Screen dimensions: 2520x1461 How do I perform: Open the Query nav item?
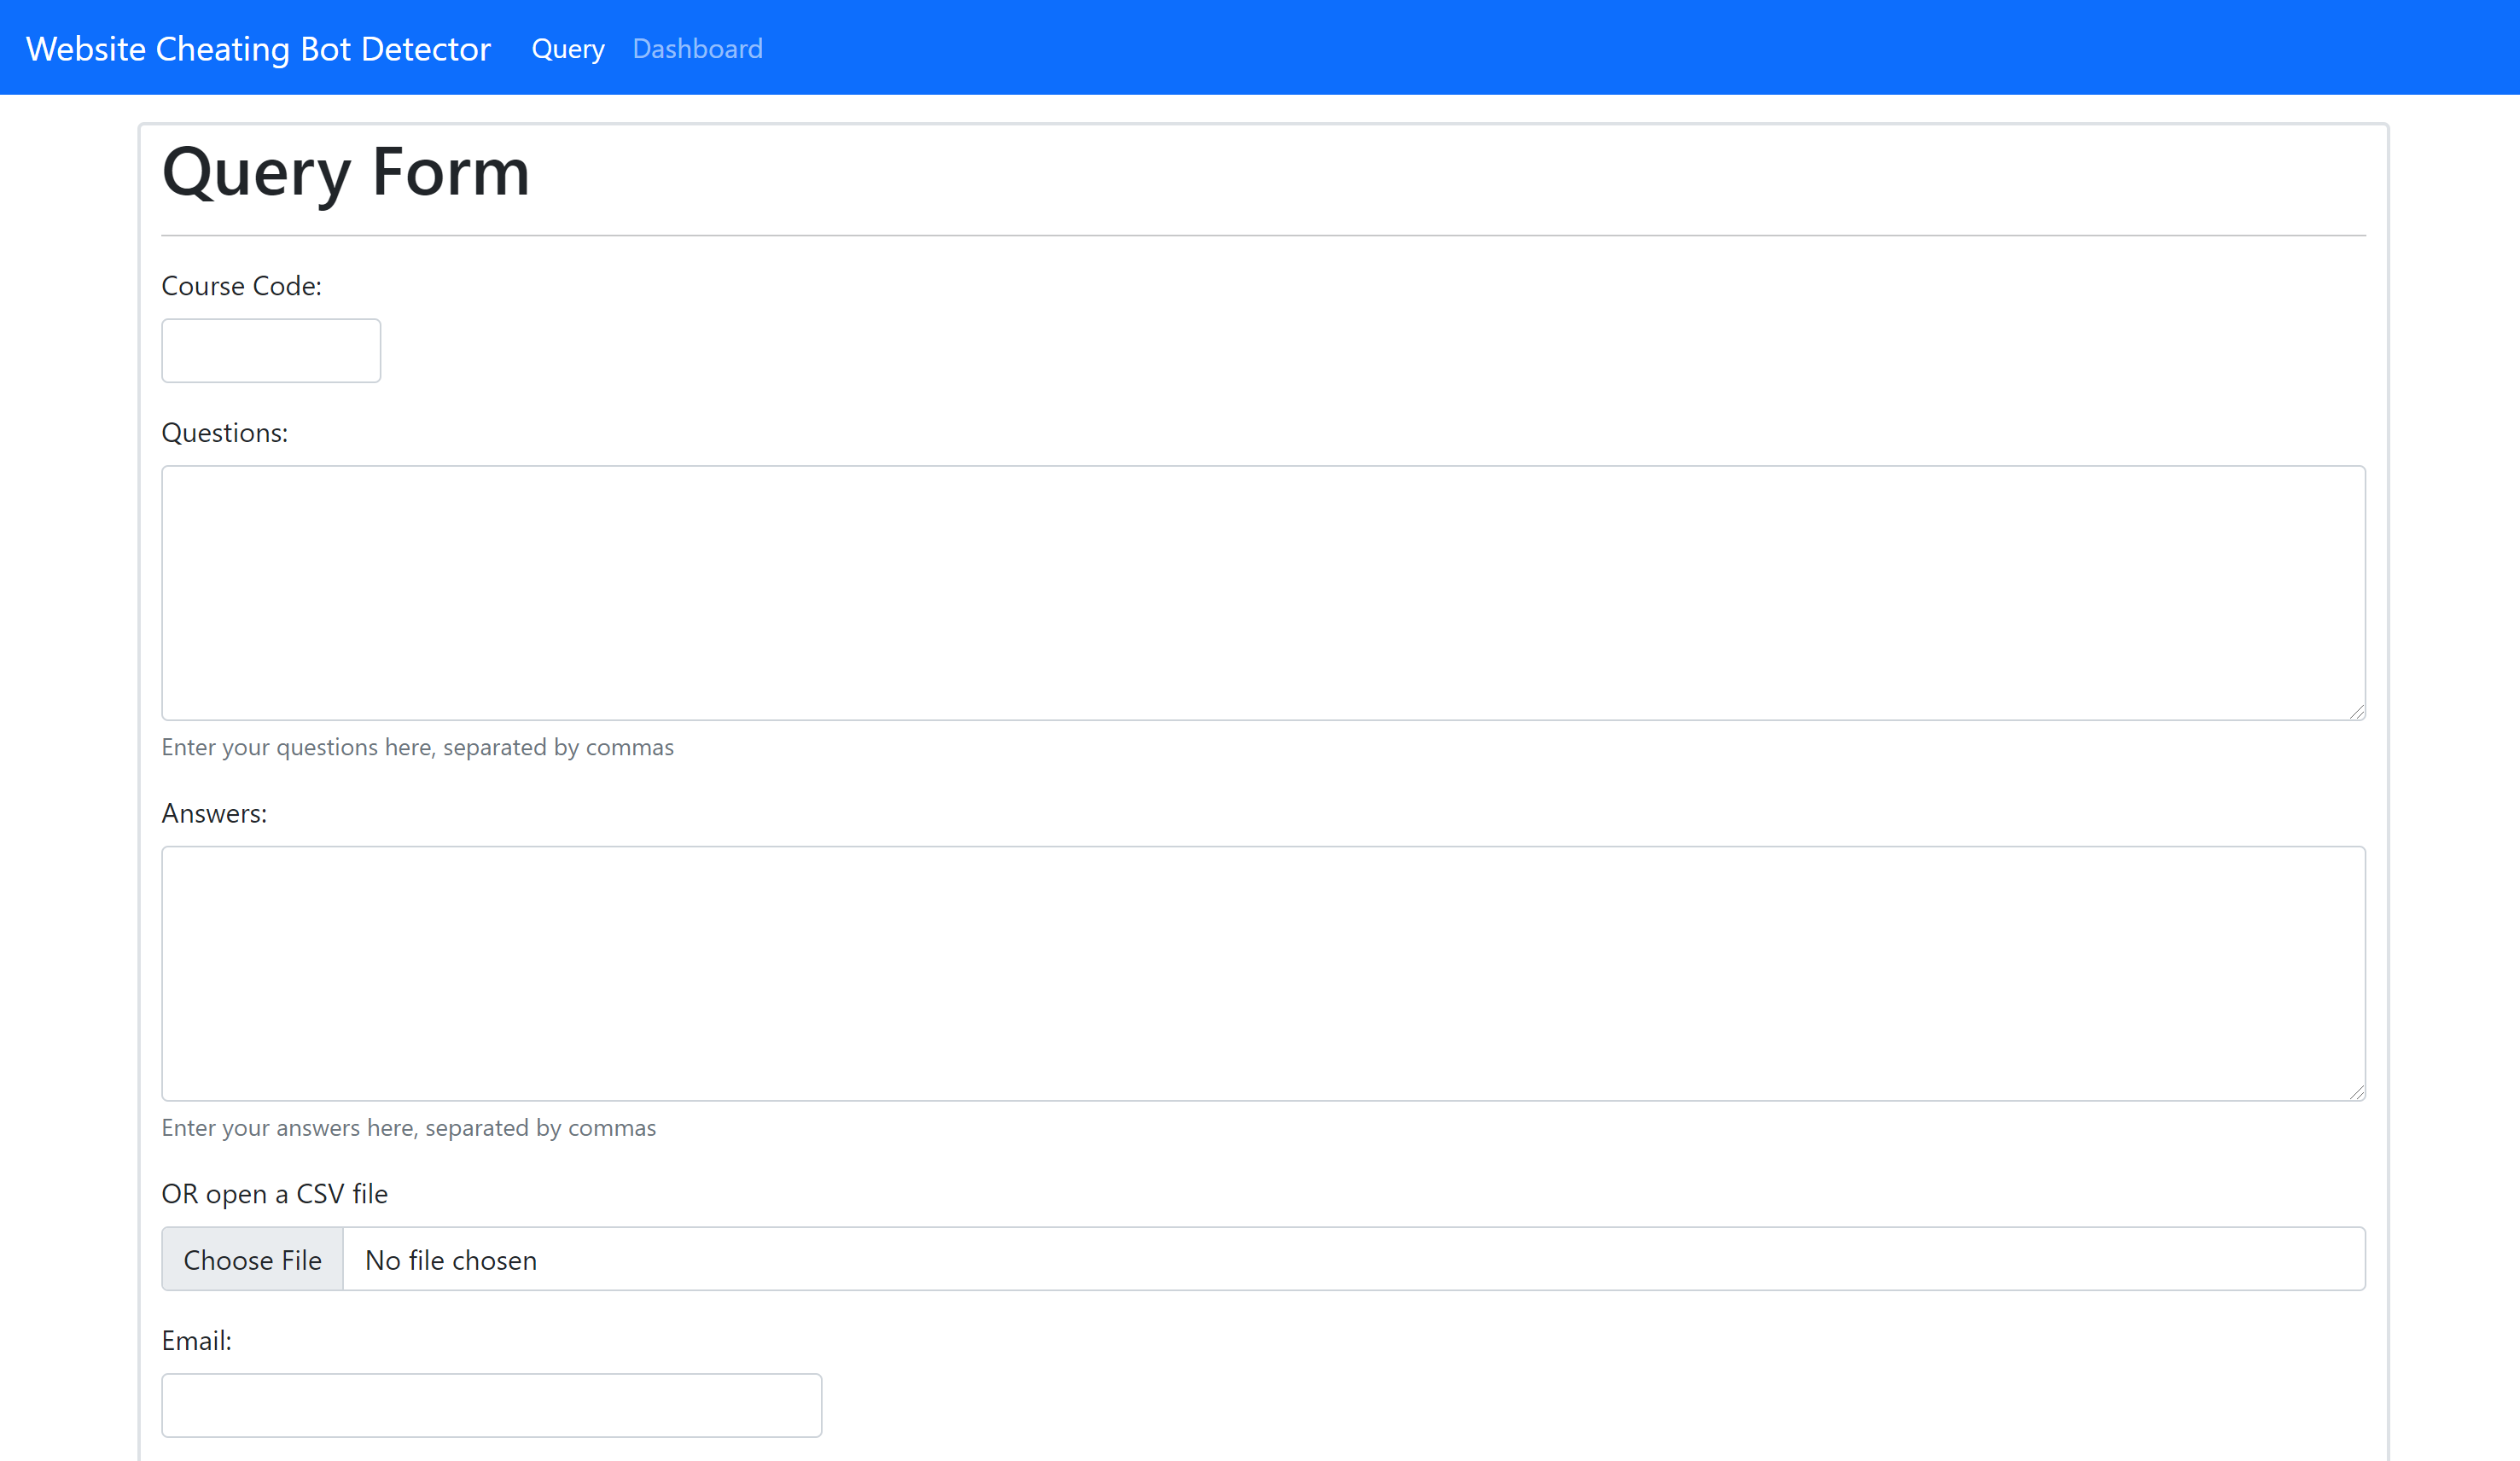[568, 48]
